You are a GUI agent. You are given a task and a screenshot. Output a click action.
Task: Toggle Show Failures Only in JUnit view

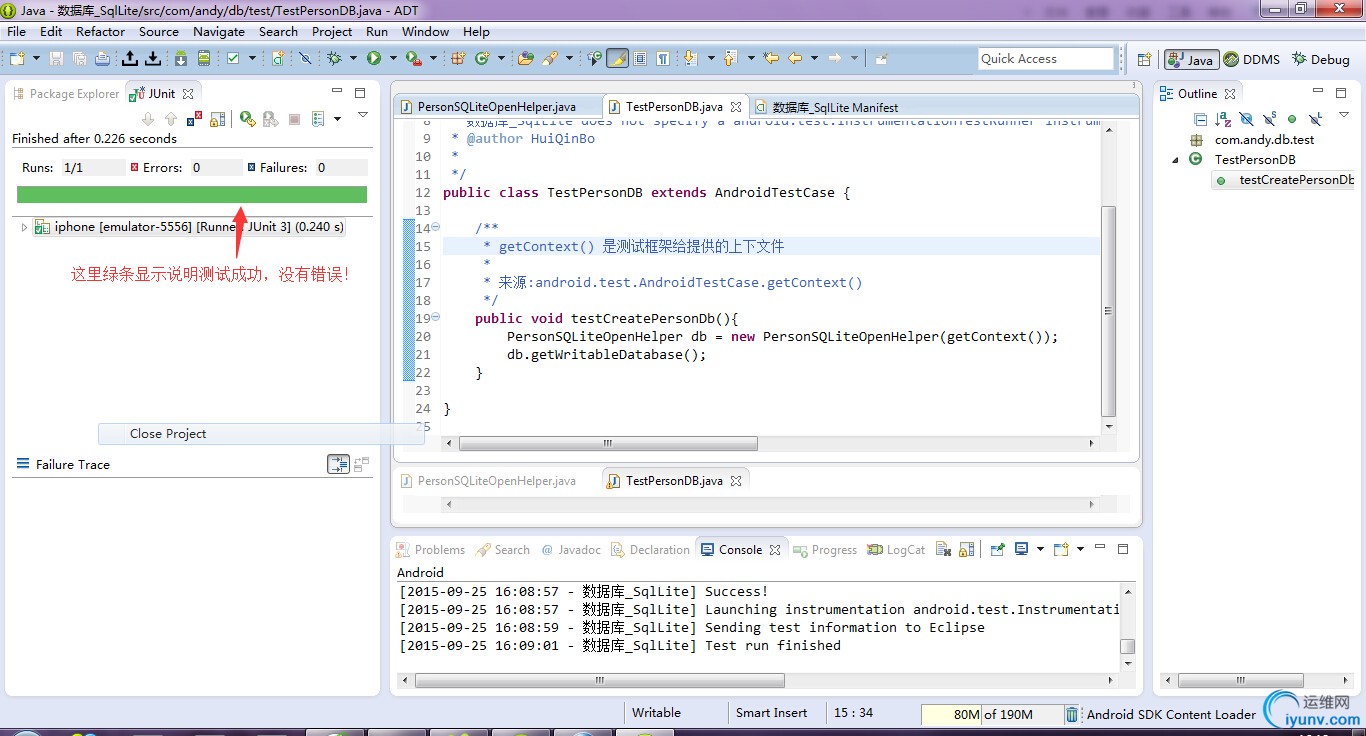pos(196,119)
